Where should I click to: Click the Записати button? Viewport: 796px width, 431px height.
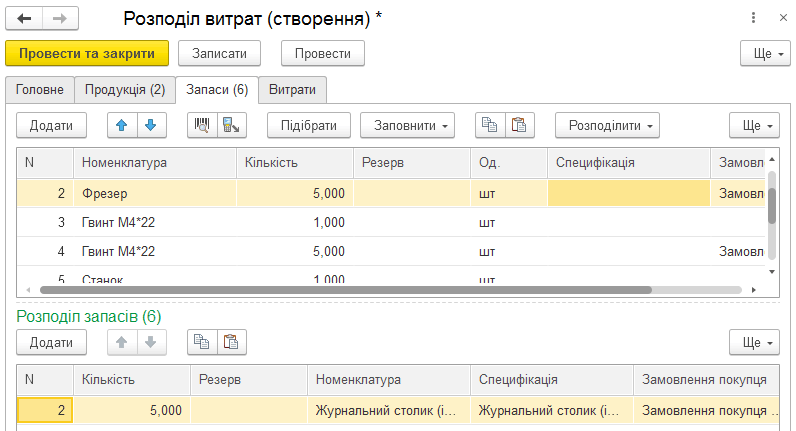point(219,53)
